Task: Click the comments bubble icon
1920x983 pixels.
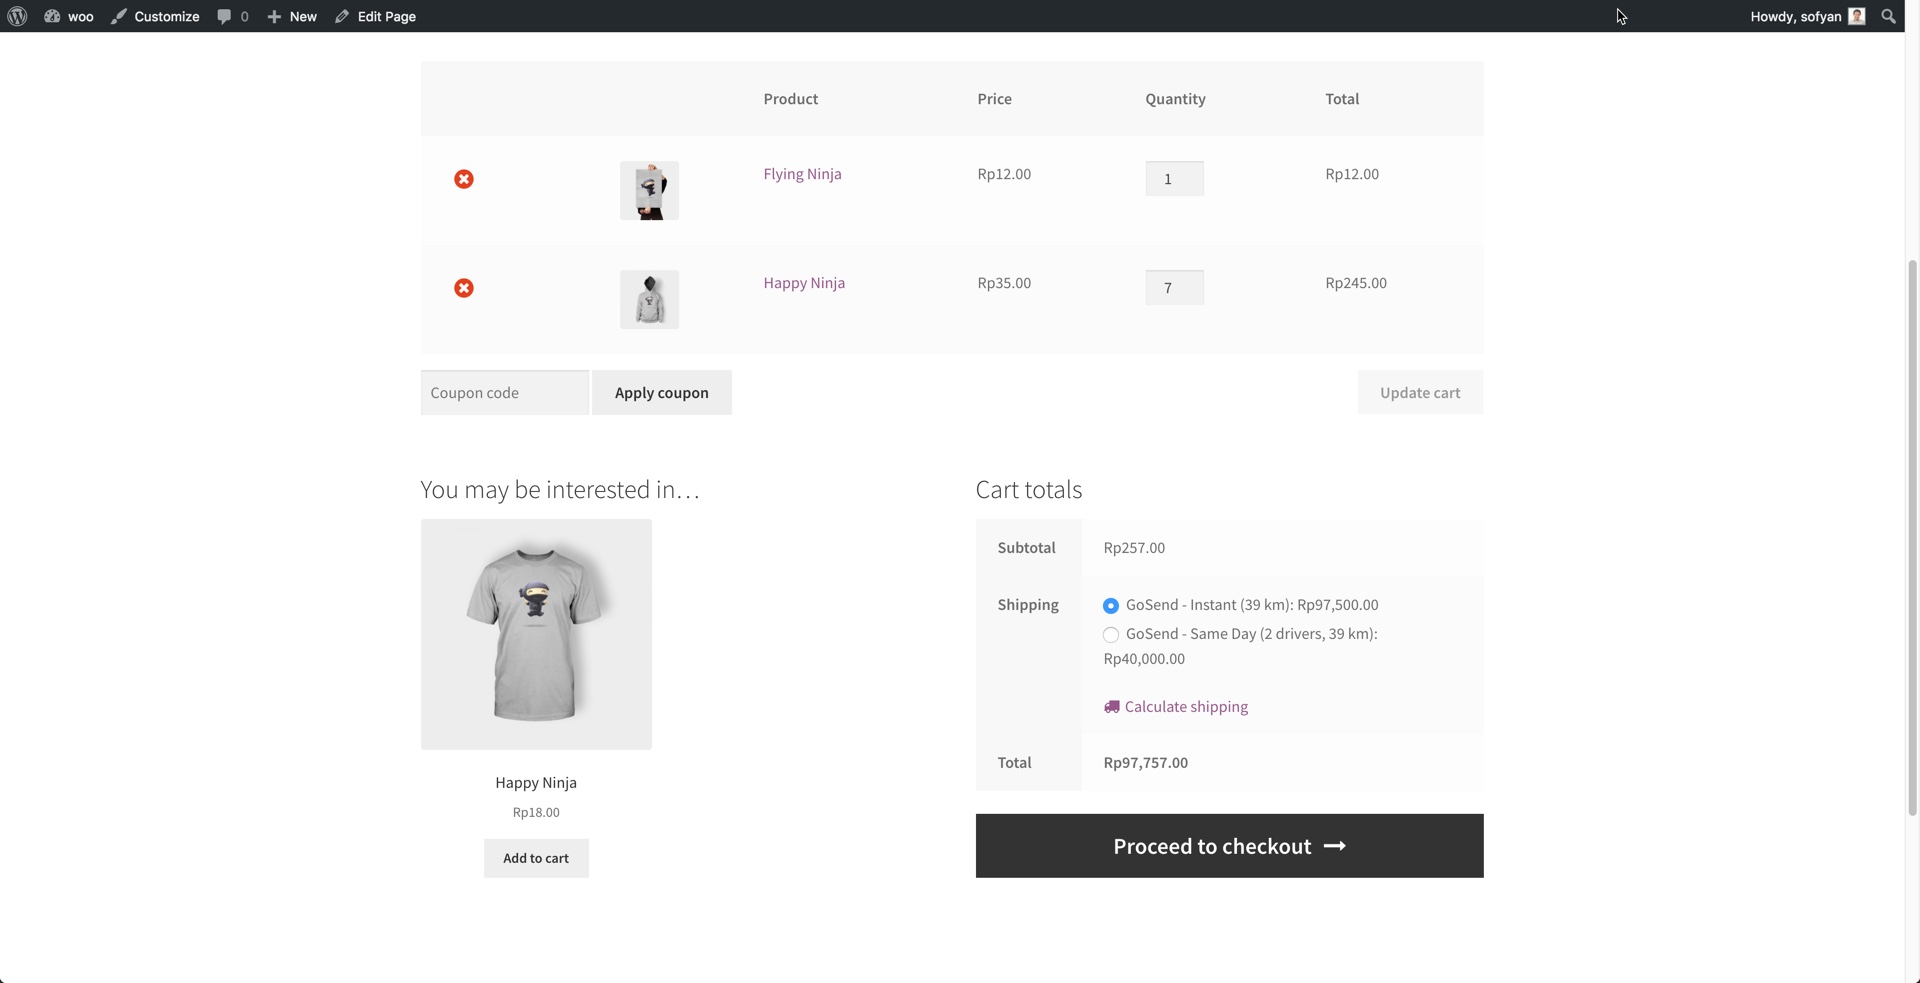Action: point(225,16)
